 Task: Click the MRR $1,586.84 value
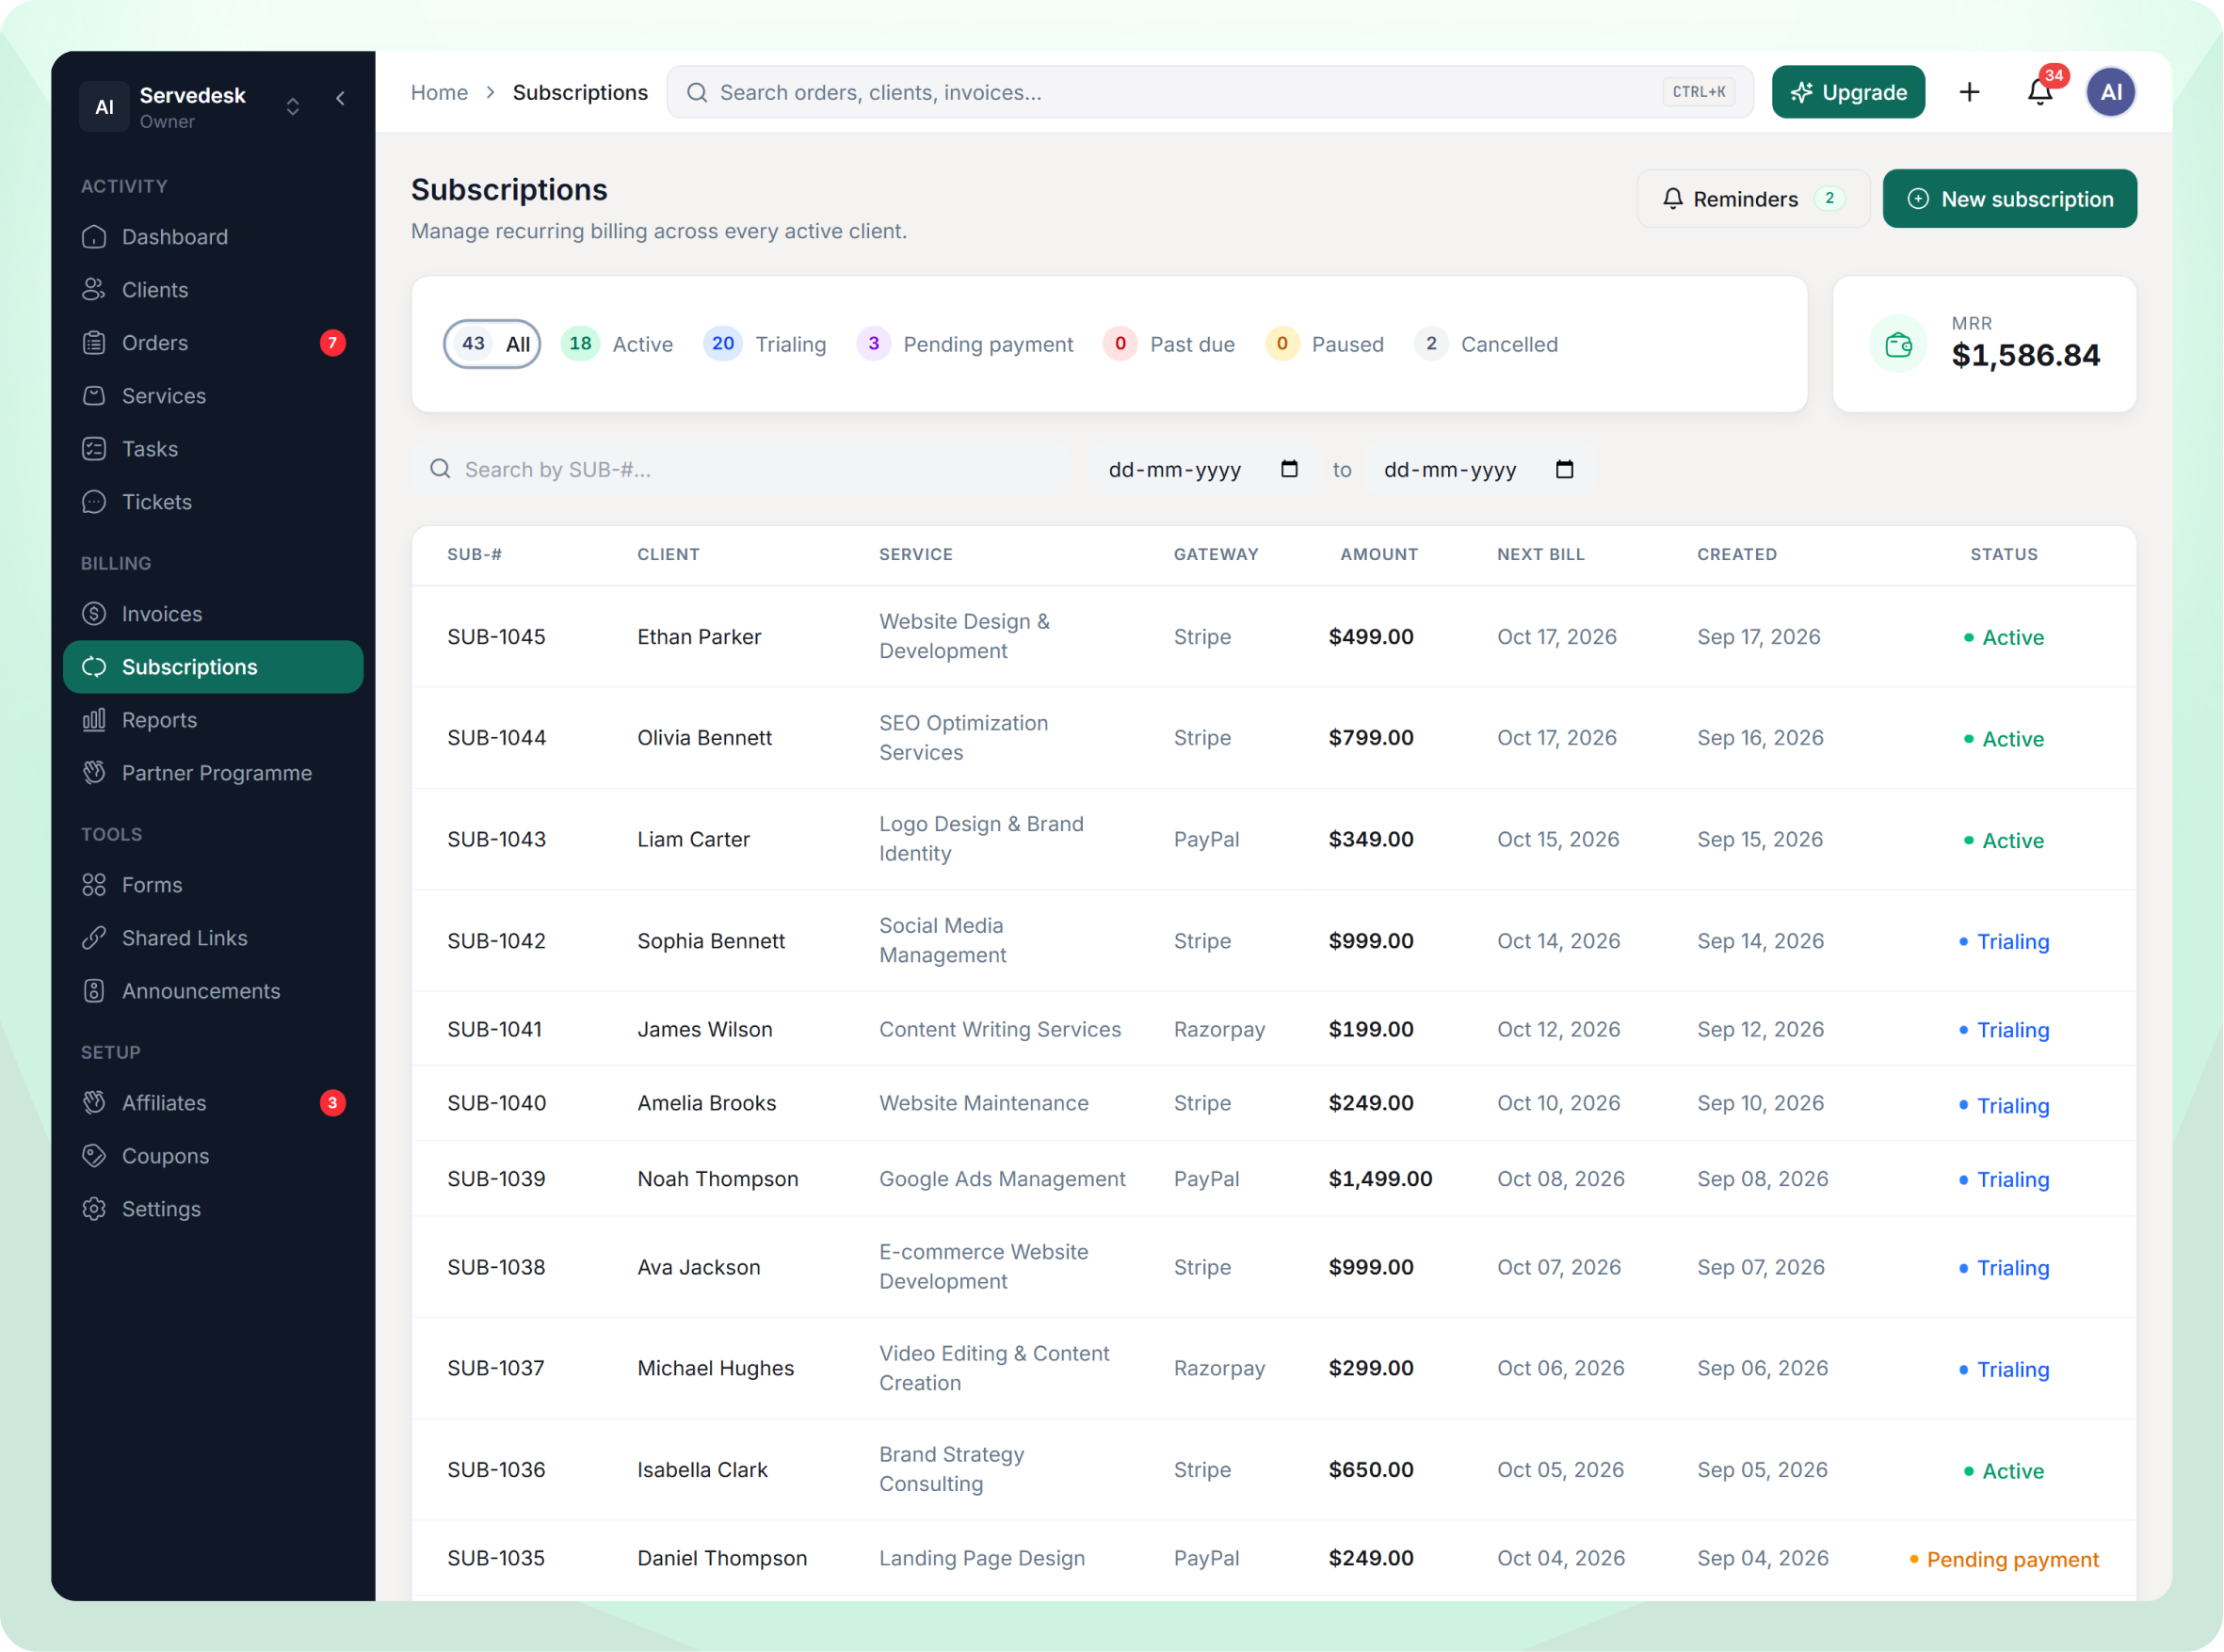pos(2025,356)
